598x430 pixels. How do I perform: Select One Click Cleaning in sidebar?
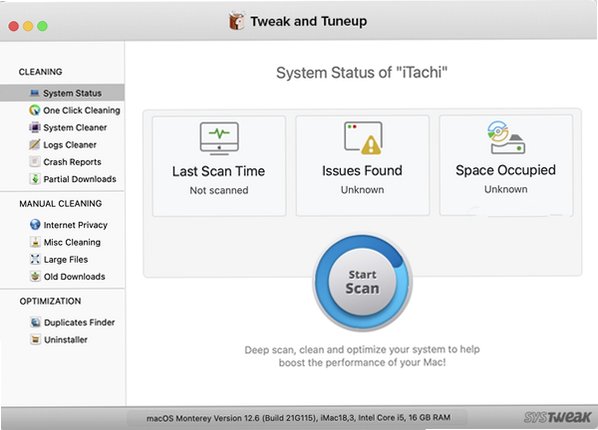tap(62, 110)
